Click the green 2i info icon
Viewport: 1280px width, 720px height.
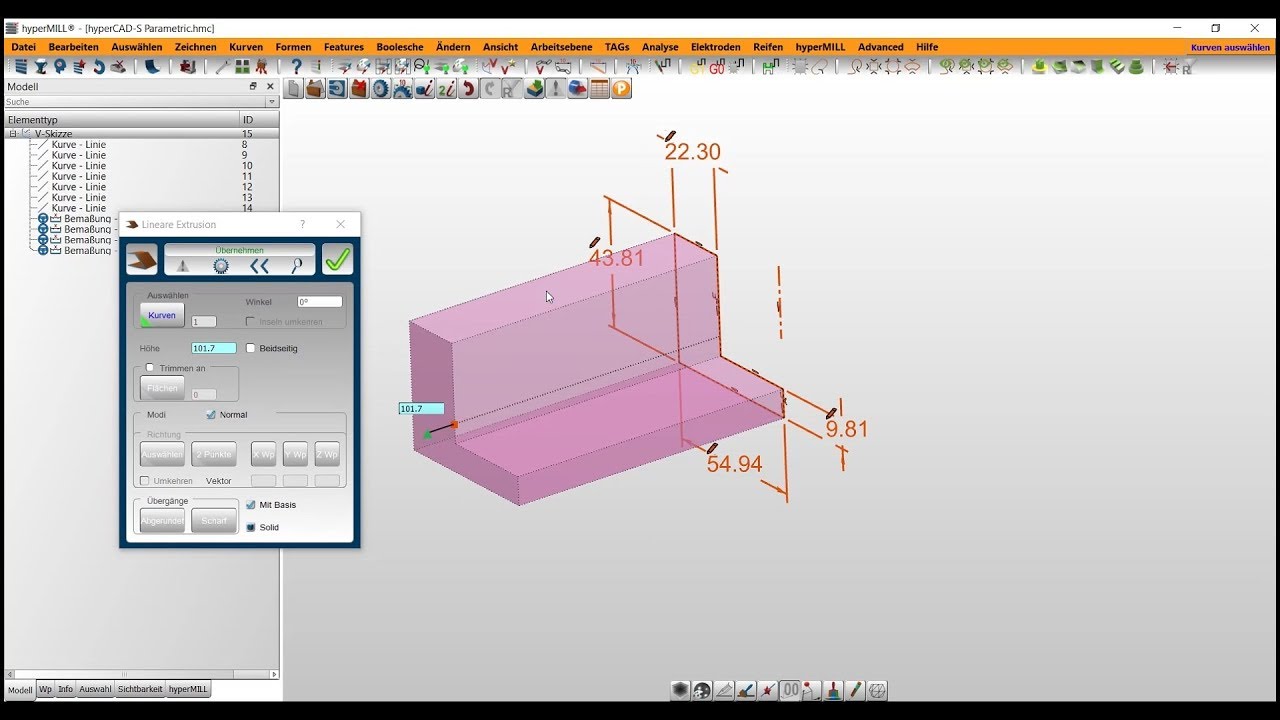(x=446, y=89)
